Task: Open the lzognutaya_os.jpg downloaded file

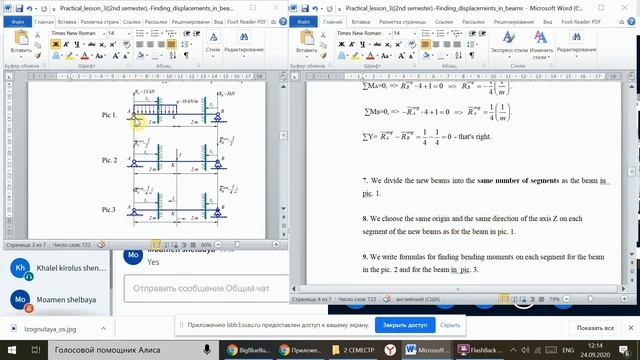Action: pos(50,329)
